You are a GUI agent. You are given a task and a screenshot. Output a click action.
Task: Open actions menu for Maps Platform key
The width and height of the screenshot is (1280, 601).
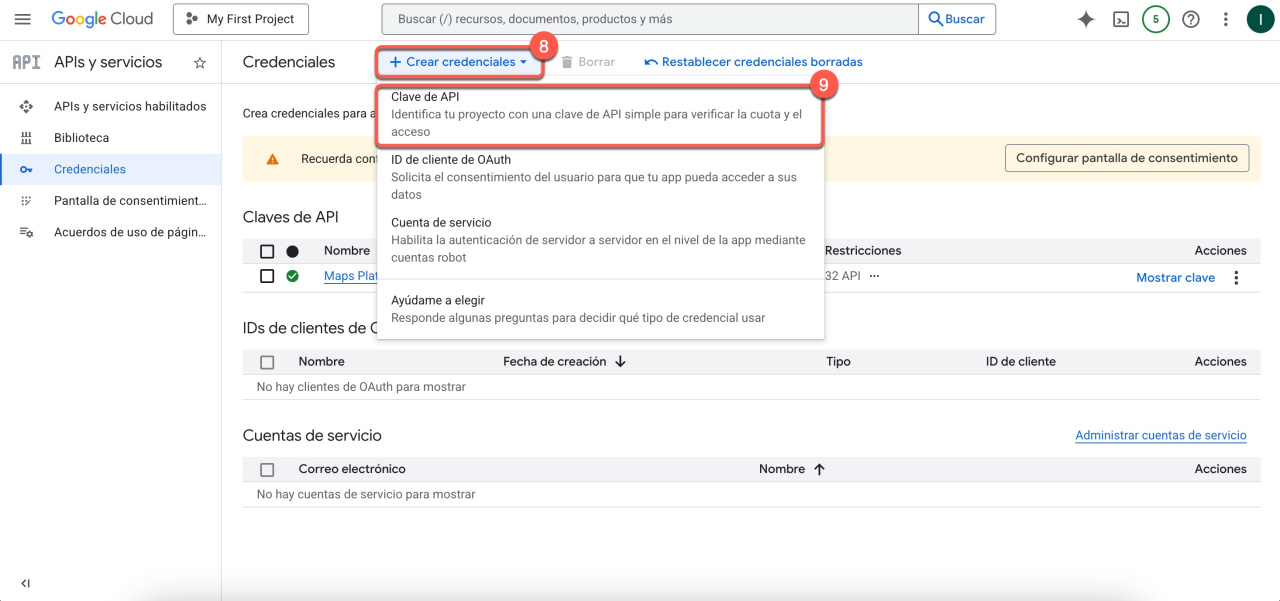click(x=1236, y=278)
